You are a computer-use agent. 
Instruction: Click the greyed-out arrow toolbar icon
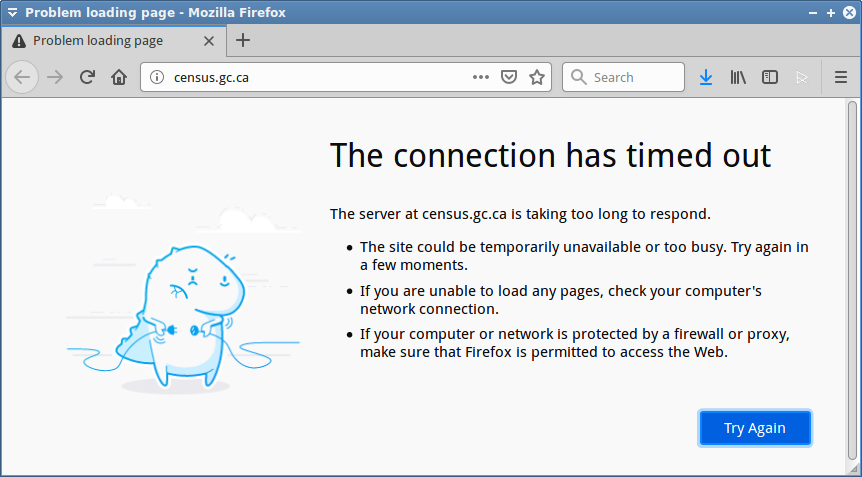[x=802, y=77]
